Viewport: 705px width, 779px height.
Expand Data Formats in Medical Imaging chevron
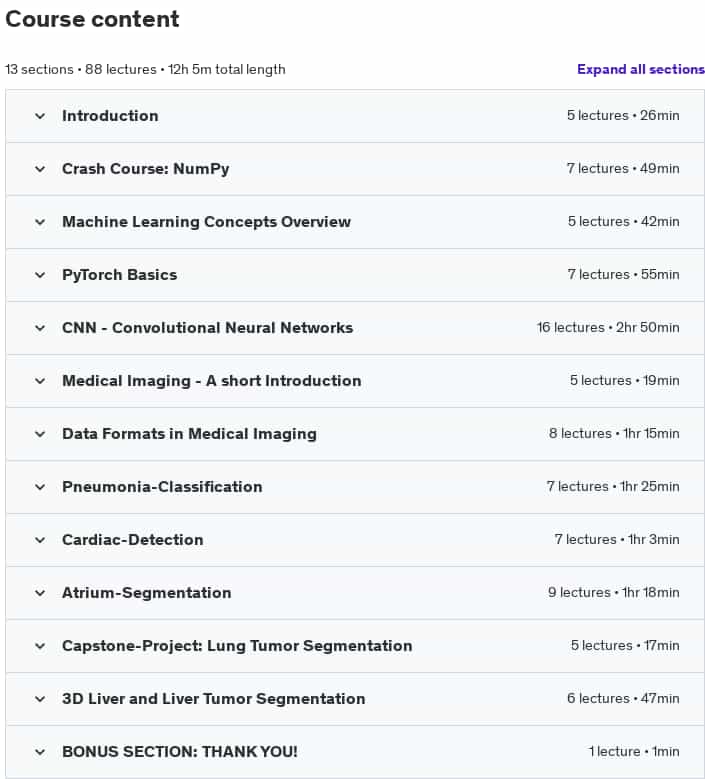40,434
